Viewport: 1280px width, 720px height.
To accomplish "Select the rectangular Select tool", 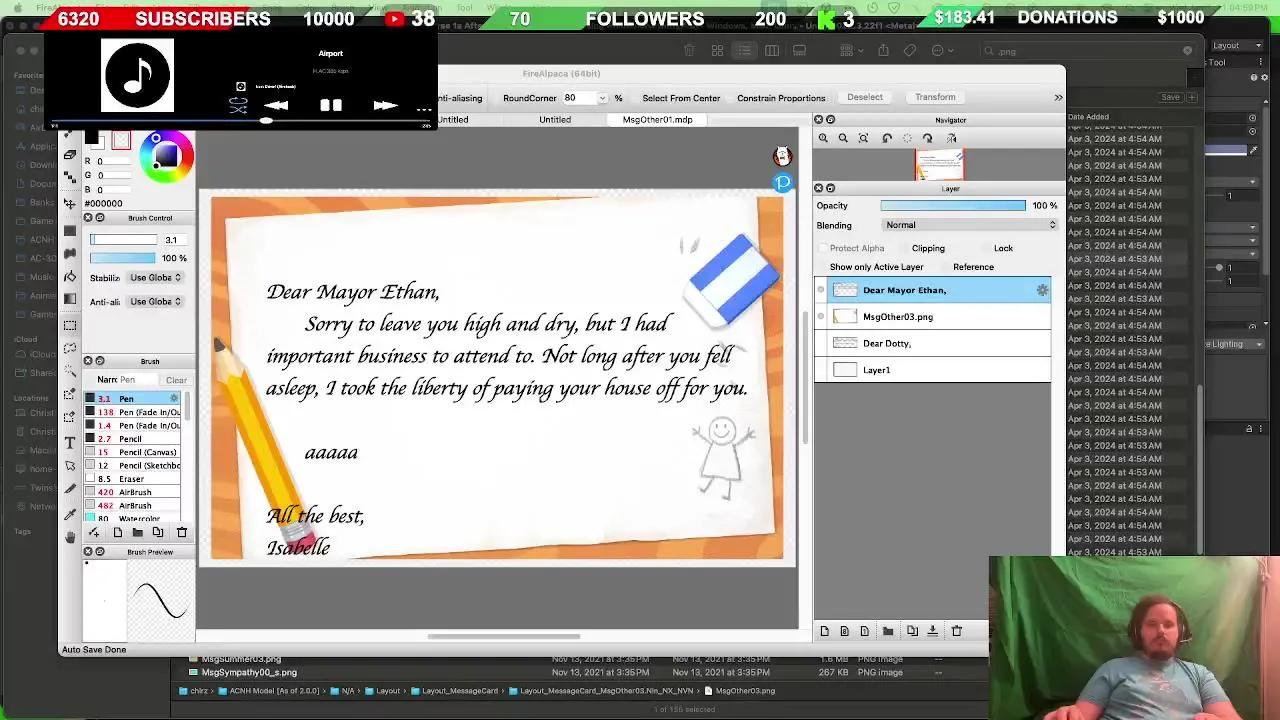I will tap(70, 326).
